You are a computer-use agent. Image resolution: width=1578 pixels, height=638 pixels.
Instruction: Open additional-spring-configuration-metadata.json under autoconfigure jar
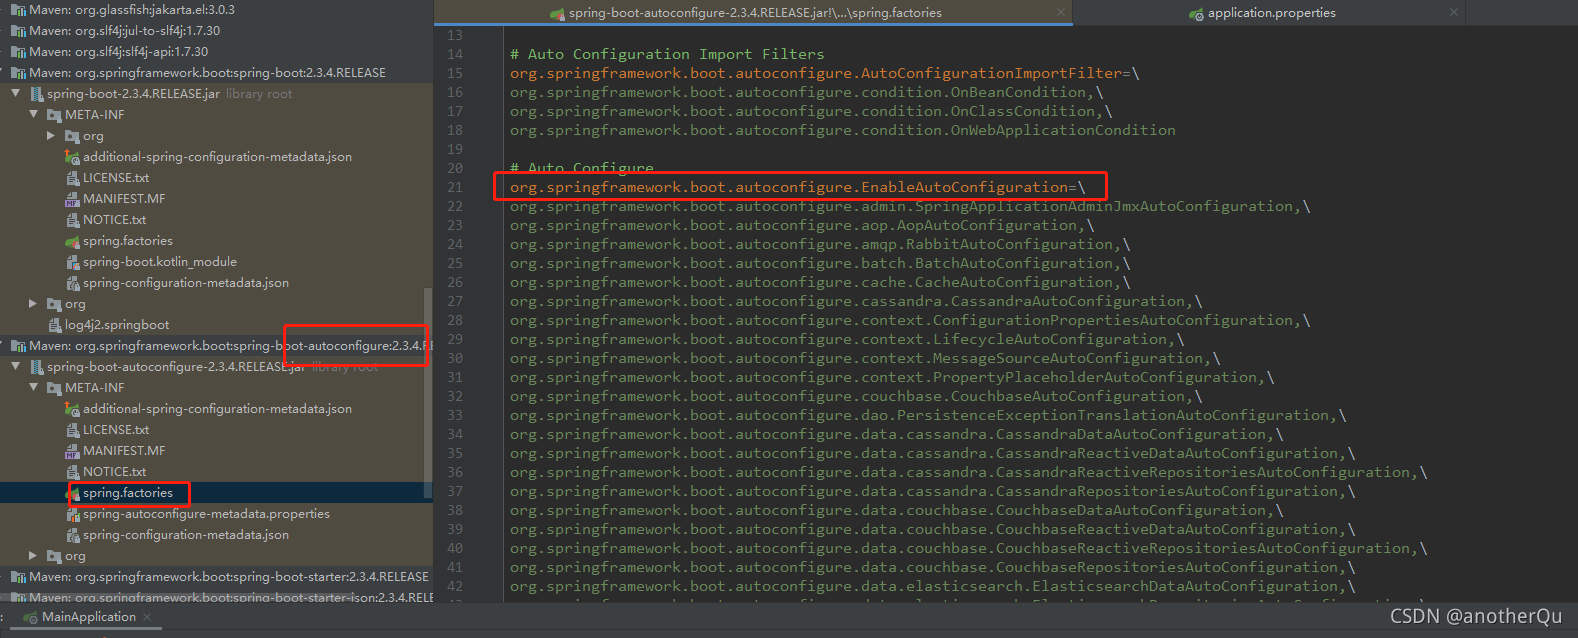(x=217, y=408)
